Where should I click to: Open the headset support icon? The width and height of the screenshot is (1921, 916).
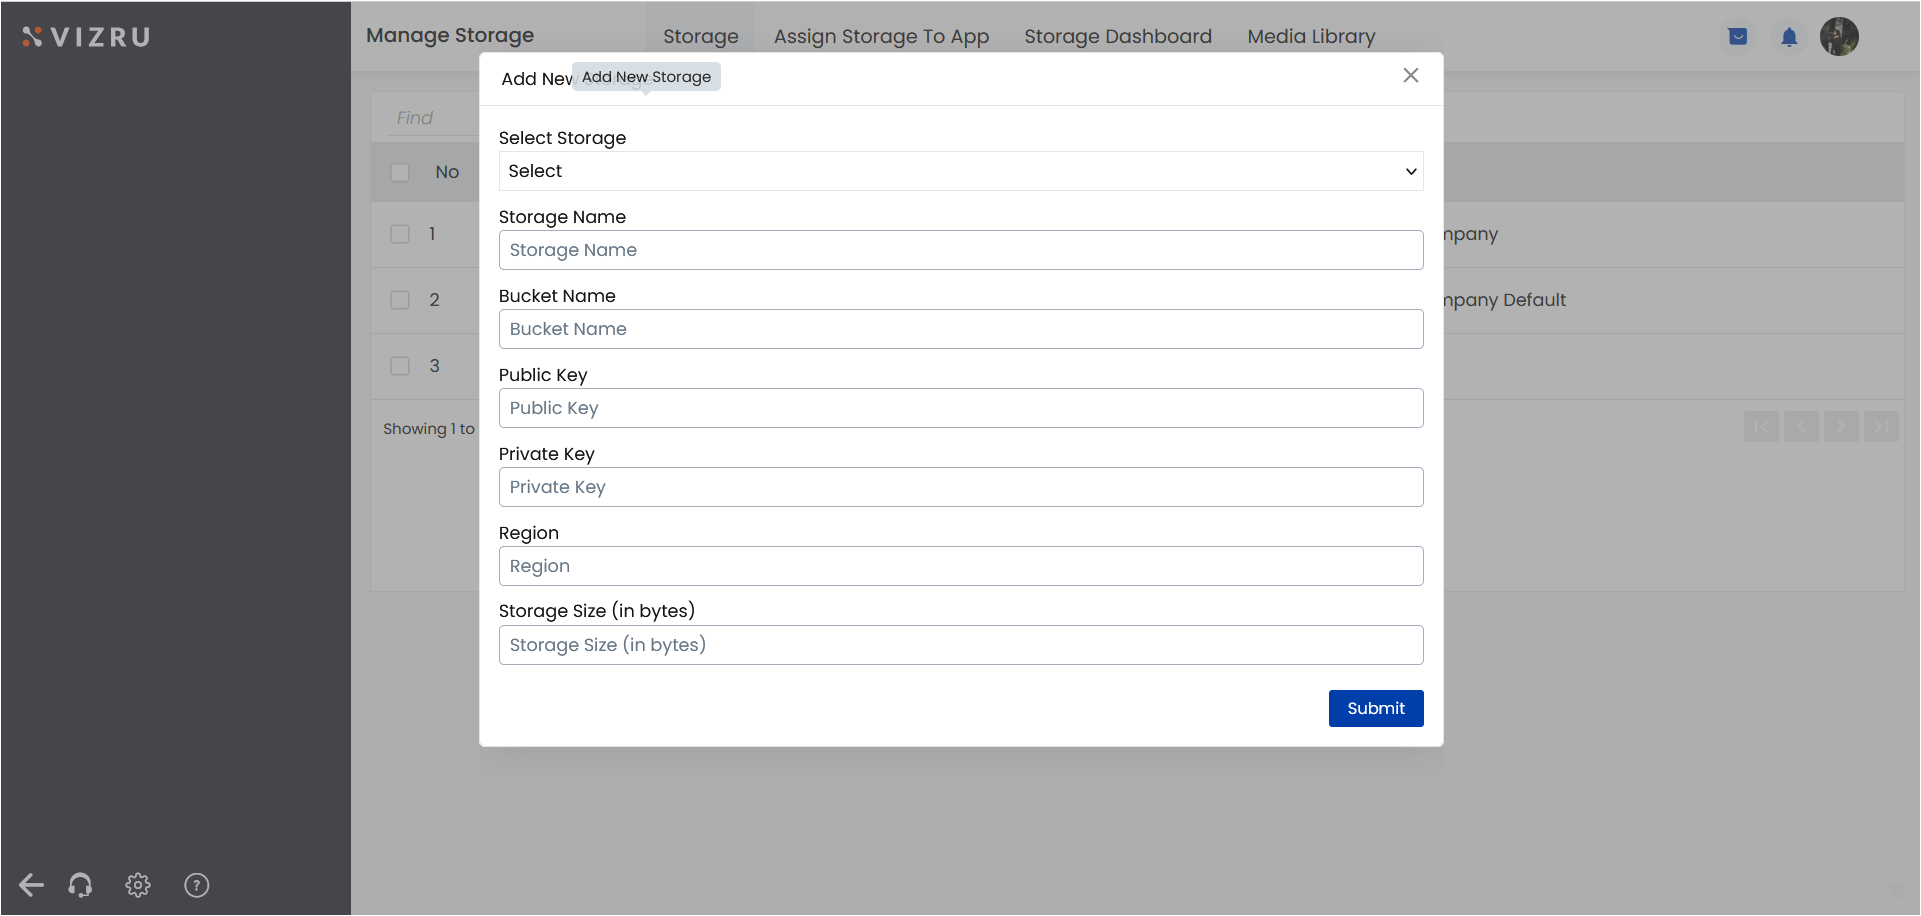tap(80, 885)
